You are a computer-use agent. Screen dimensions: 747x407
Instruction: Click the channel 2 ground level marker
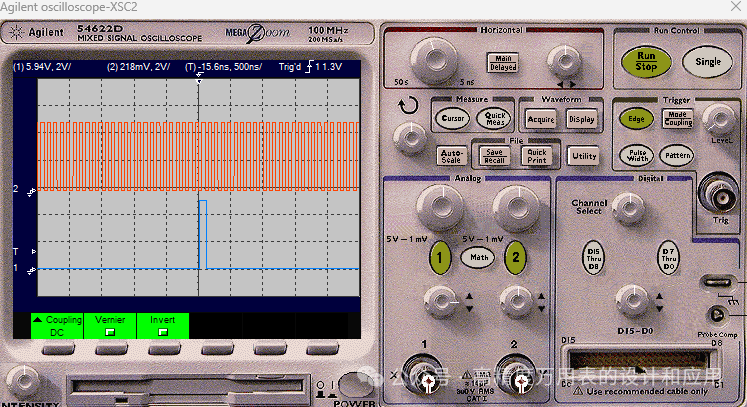31,192
